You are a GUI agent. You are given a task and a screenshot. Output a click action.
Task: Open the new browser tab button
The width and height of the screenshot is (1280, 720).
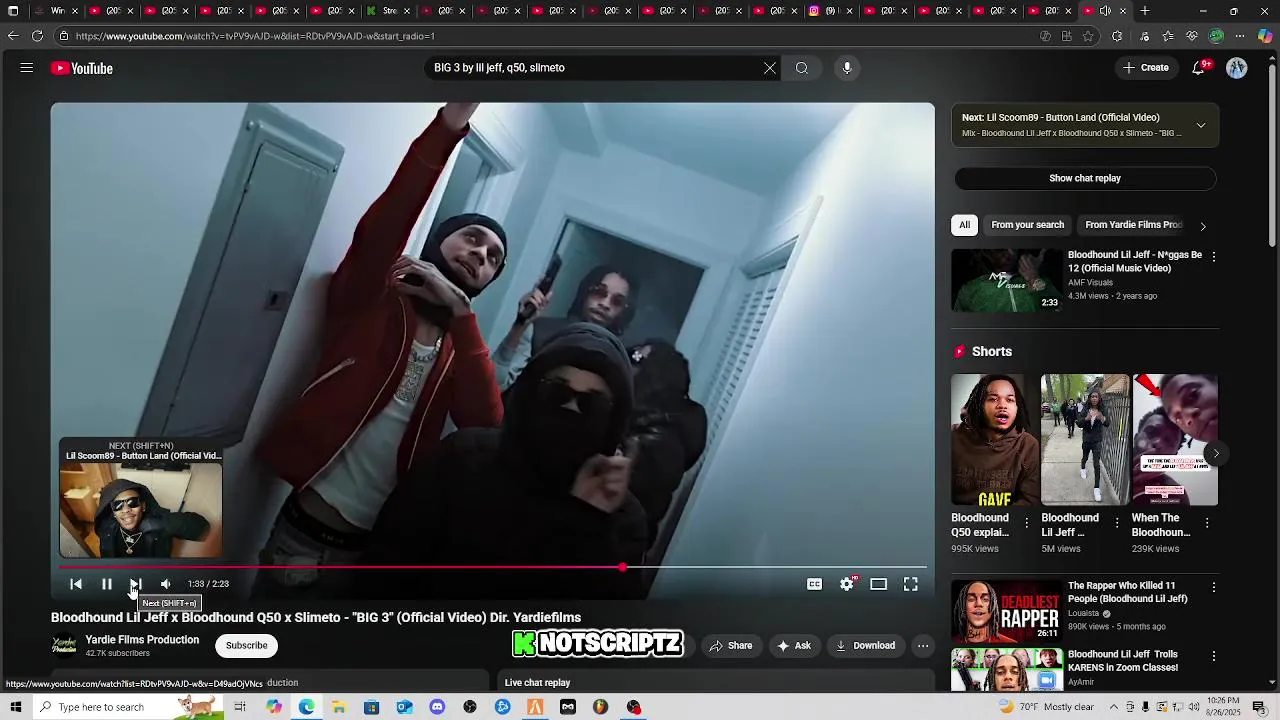click(1145, 11)
